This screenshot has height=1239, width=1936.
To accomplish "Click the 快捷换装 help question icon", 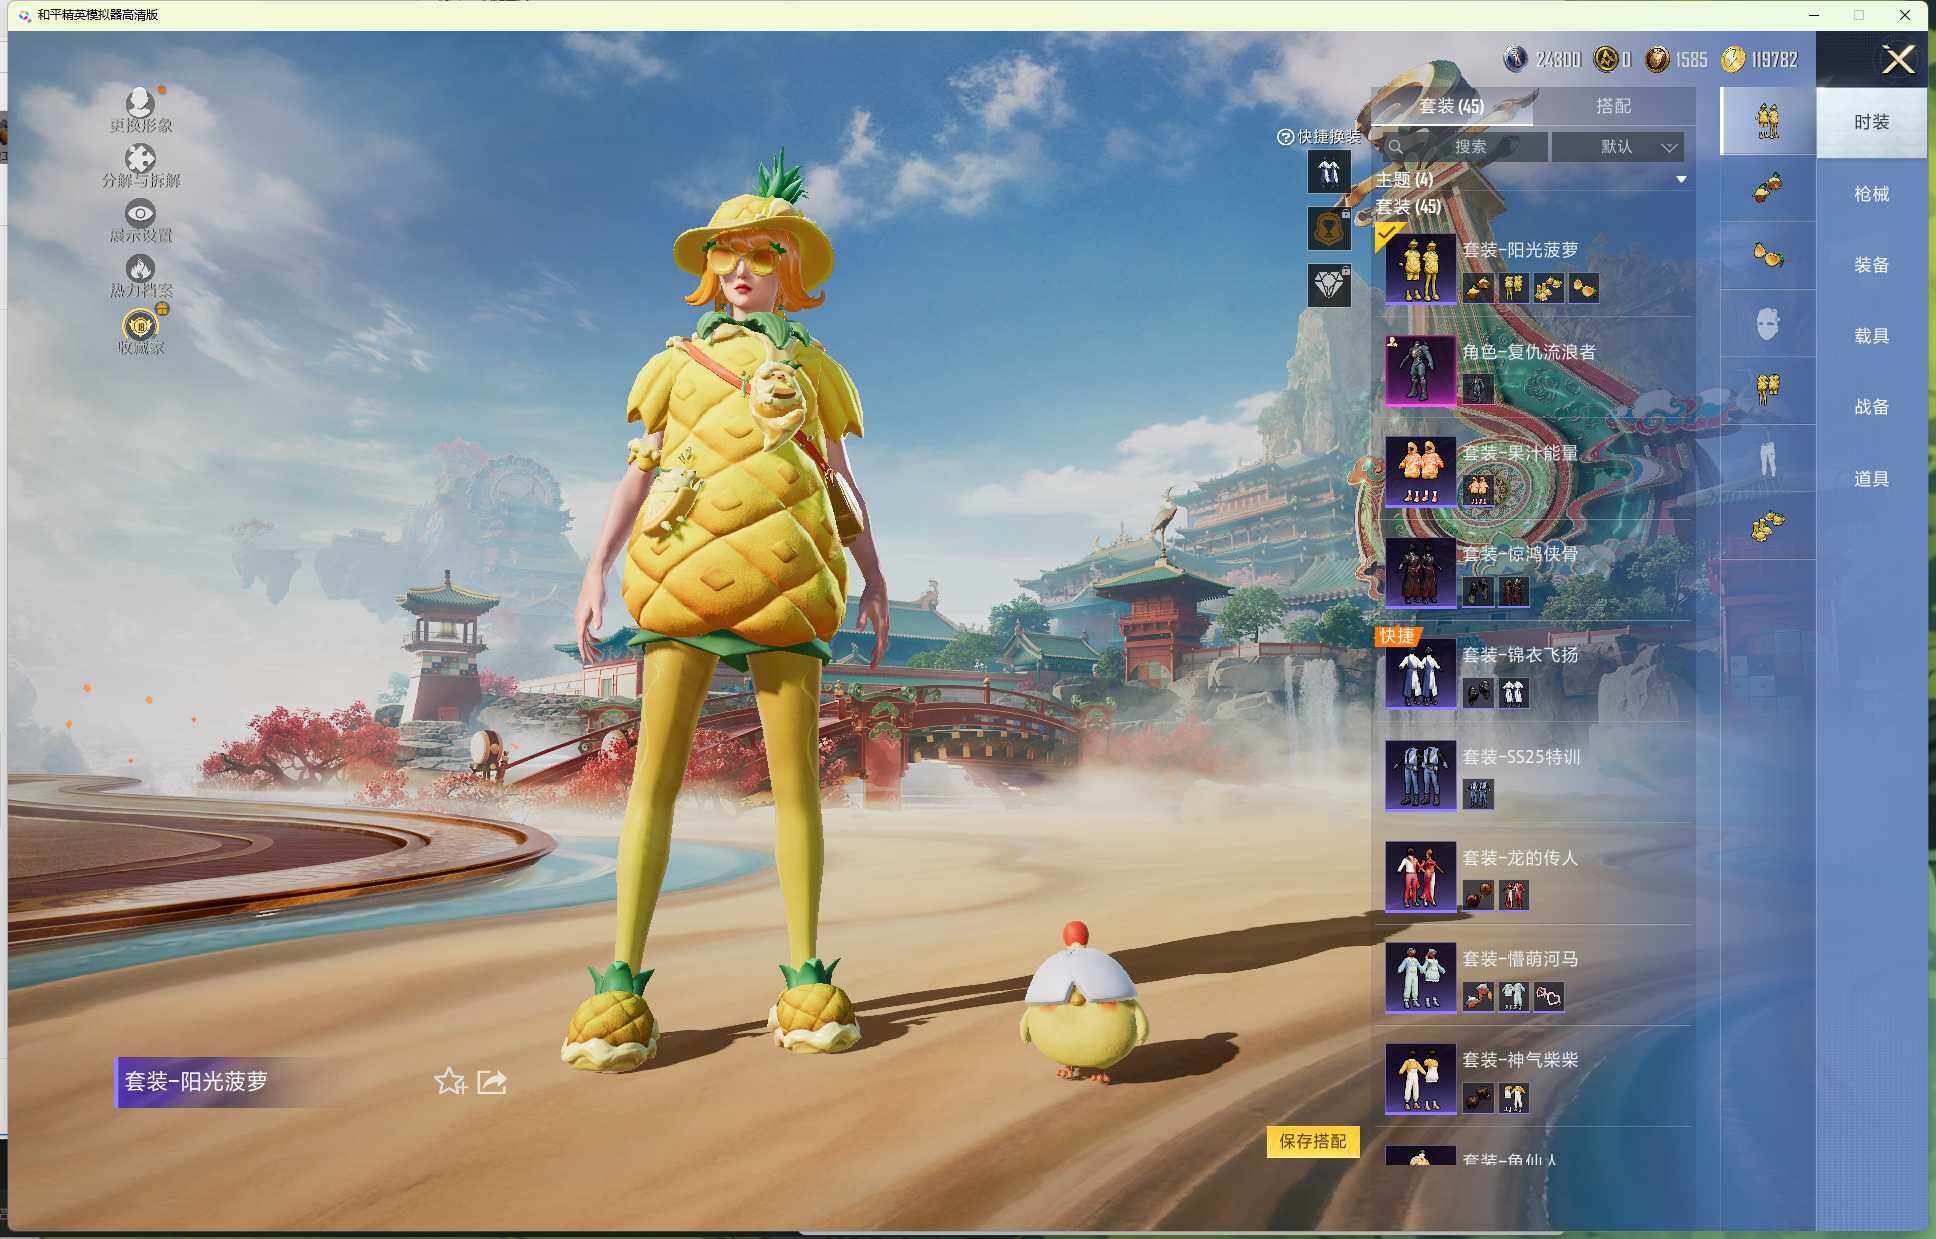I will 1286,137.
